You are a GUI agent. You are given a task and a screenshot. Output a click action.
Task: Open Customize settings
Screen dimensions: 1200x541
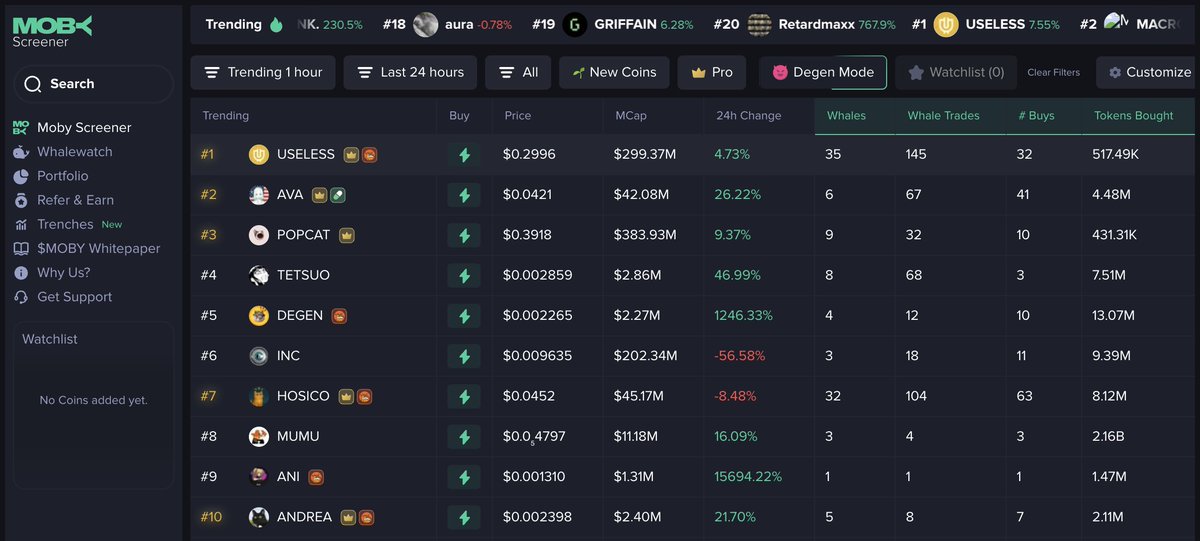(1149, 72)
